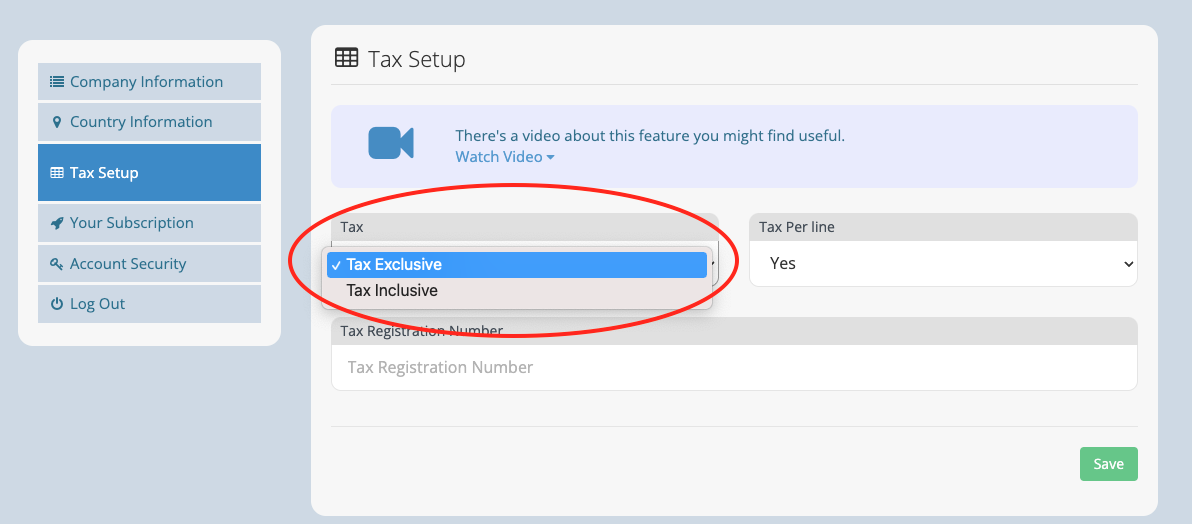Focus the Tax Registration Number input field
Viewport: 1192px width, 524px height.
734,367
